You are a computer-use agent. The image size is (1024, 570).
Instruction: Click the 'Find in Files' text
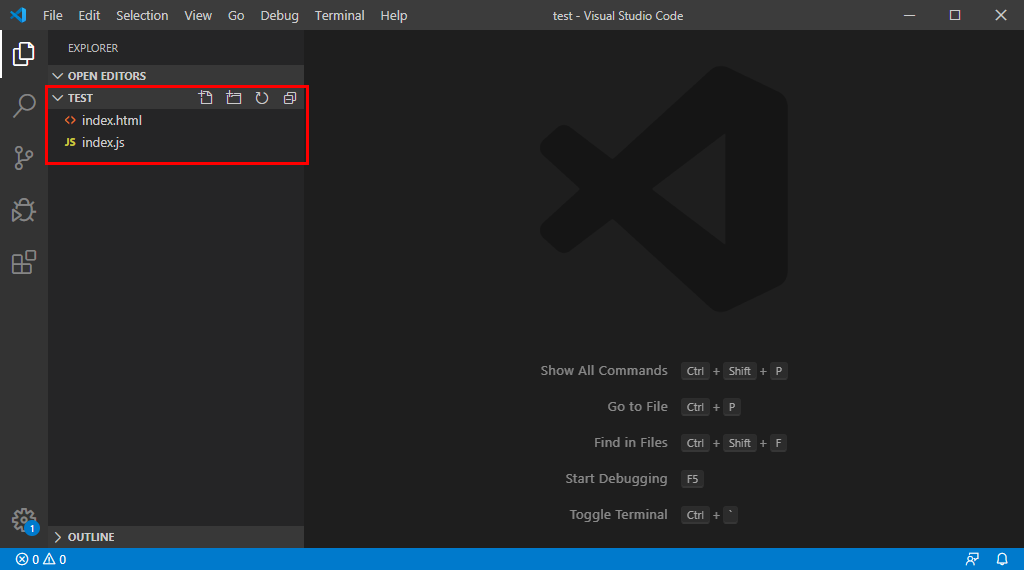[x=631, y=443]
